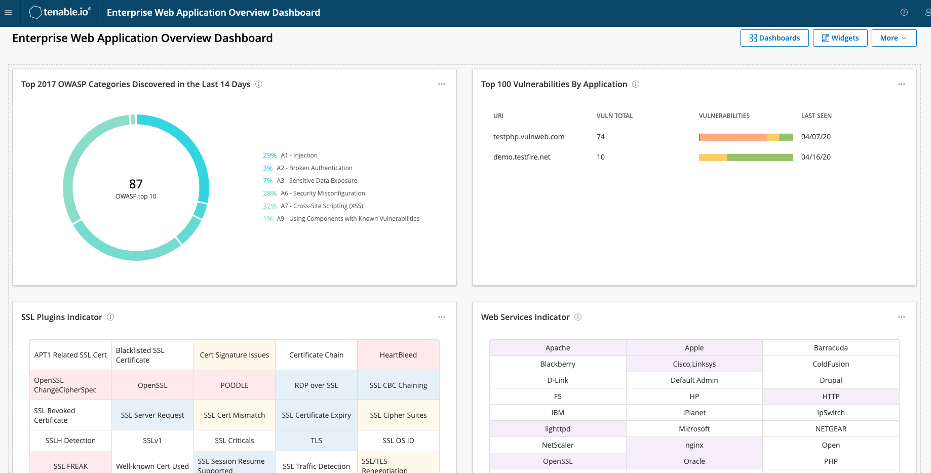Select the A3 - Sensitive Data Exposure legend entry
The width and height of the screenshot is (931, 473).
[309, 180]
